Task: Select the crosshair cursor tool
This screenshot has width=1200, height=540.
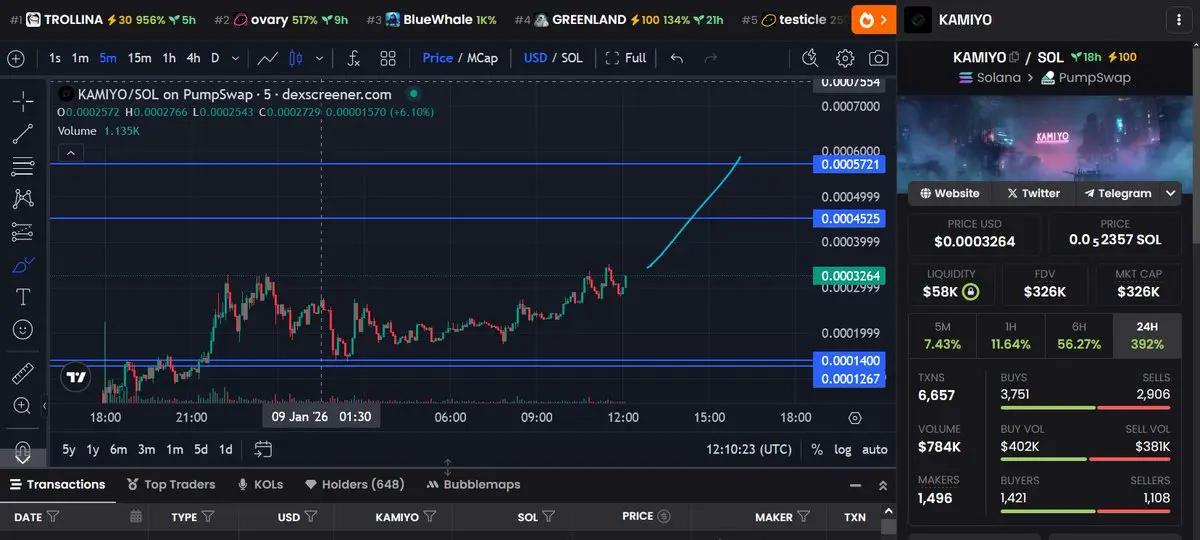Action: pyautogui.click(x=22, y=101)
